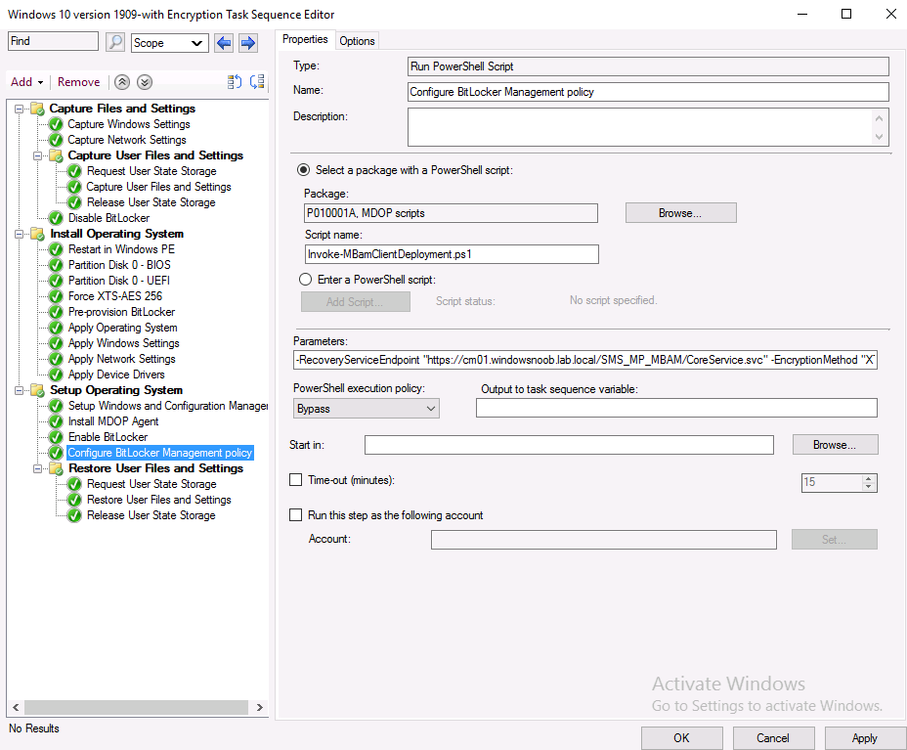Click the green check icon of Restart in Windows PE

[x=56, y=249]
